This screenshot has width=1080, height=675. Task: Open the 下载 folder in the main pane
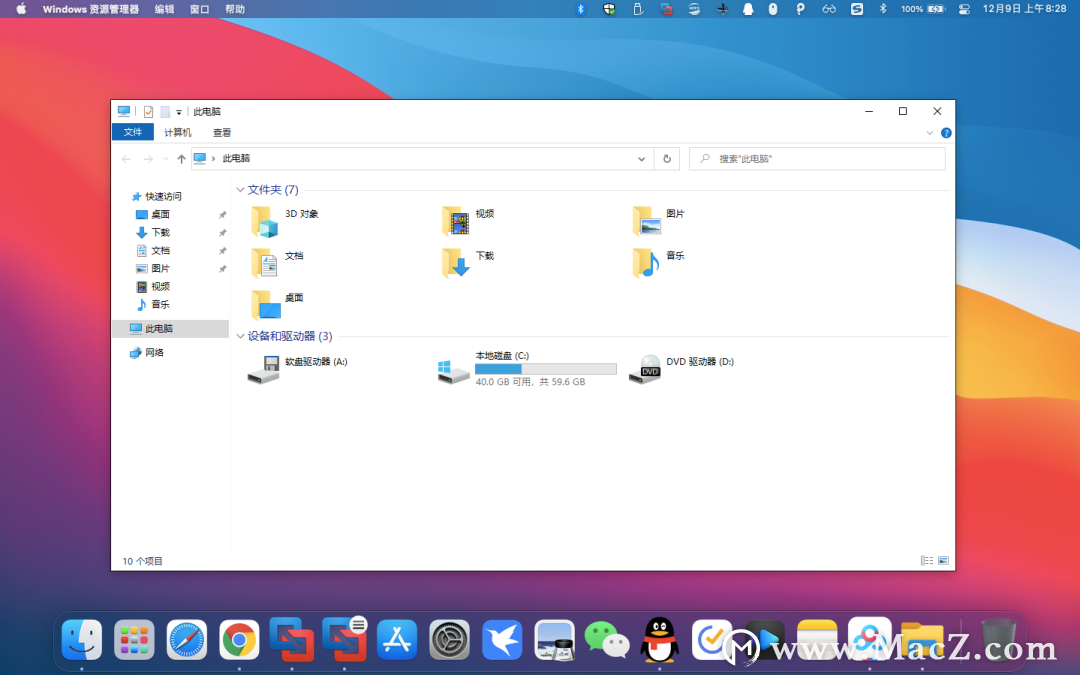pyautogui.click(x=455, y=264)
